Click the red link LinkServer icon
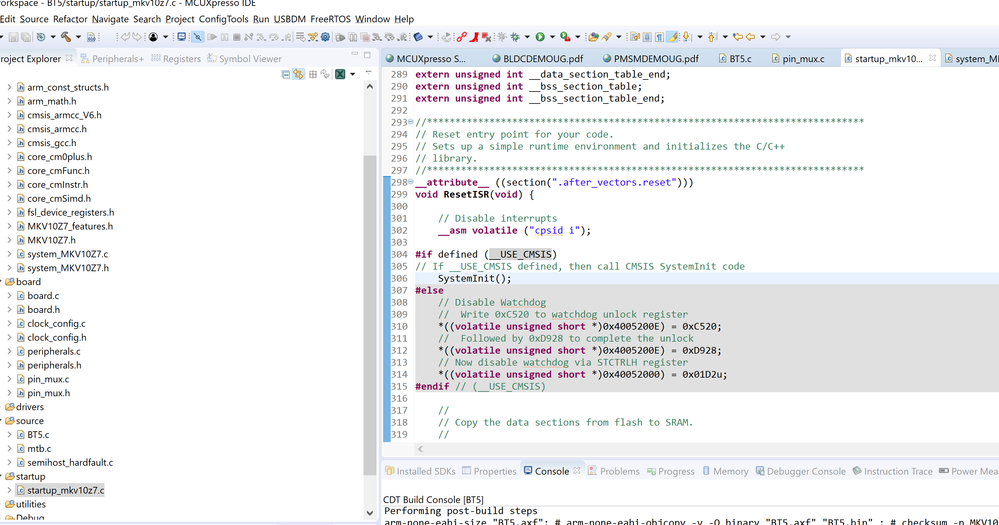This screenshot has width=999, height=525. coord(461,37)
